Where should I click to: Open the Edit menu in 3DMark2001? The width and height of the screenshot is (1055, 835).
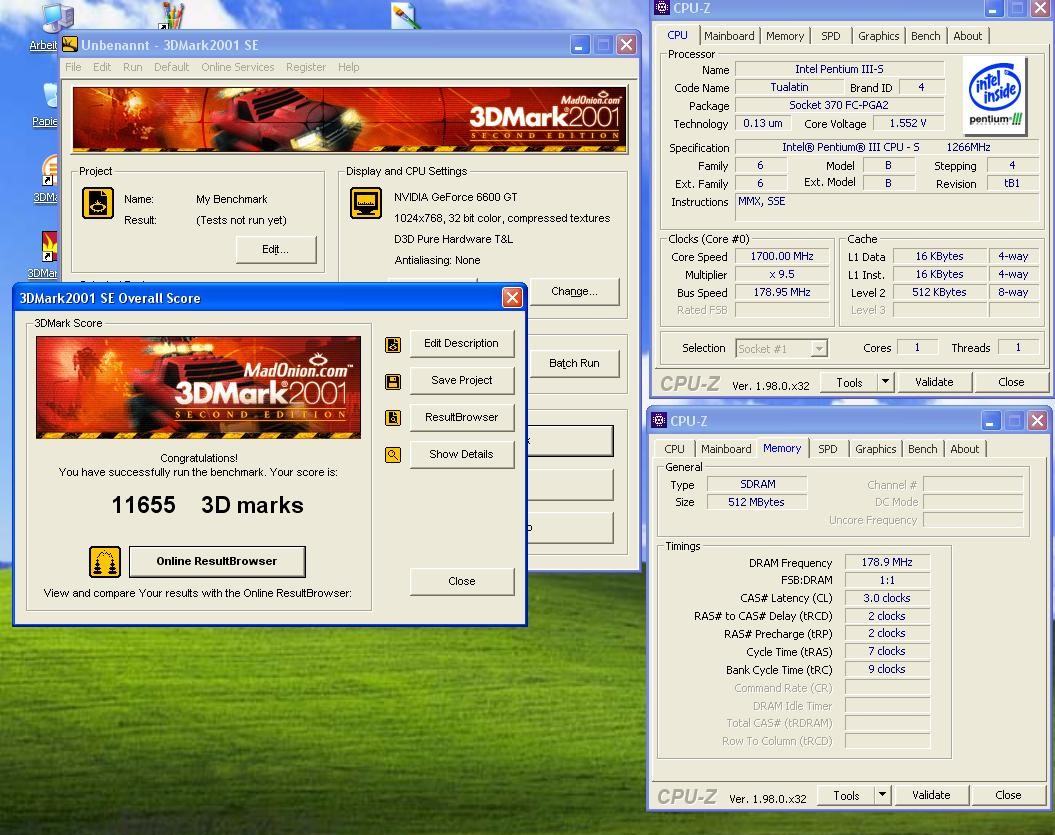[x=102, y=67]
